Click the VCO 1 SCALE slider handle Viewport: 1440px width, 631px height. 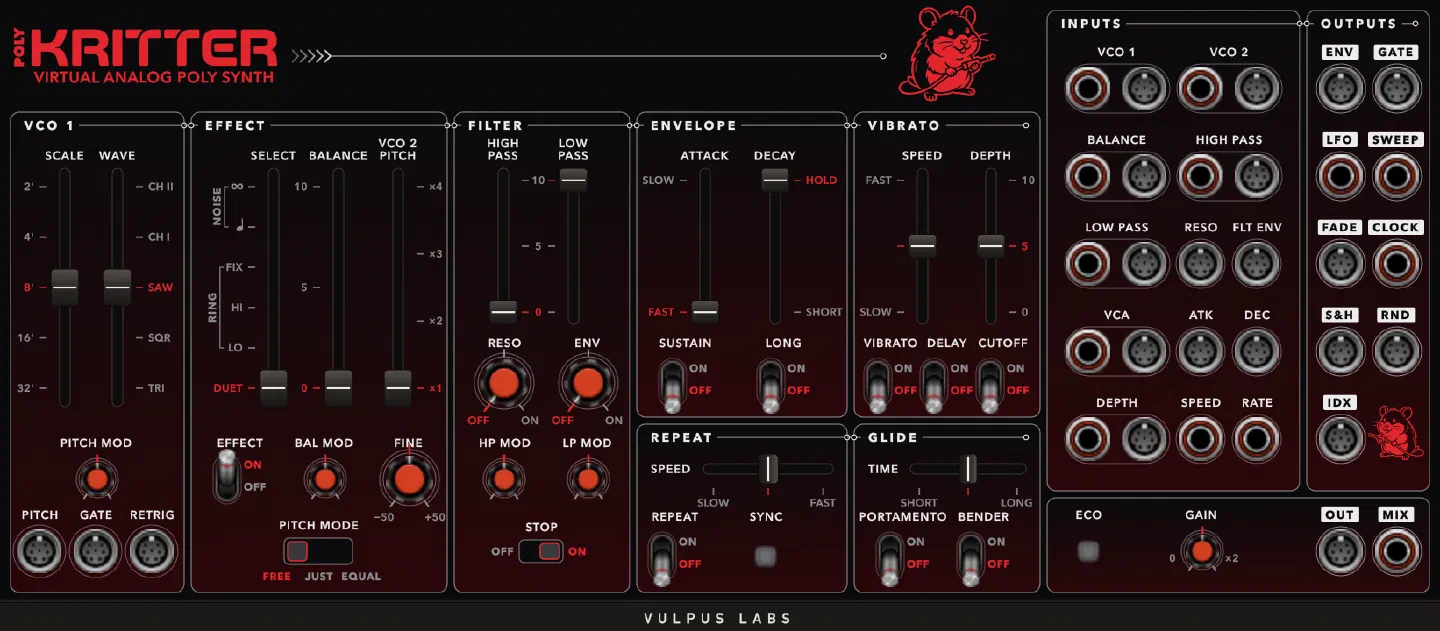(x=65, y=287)
